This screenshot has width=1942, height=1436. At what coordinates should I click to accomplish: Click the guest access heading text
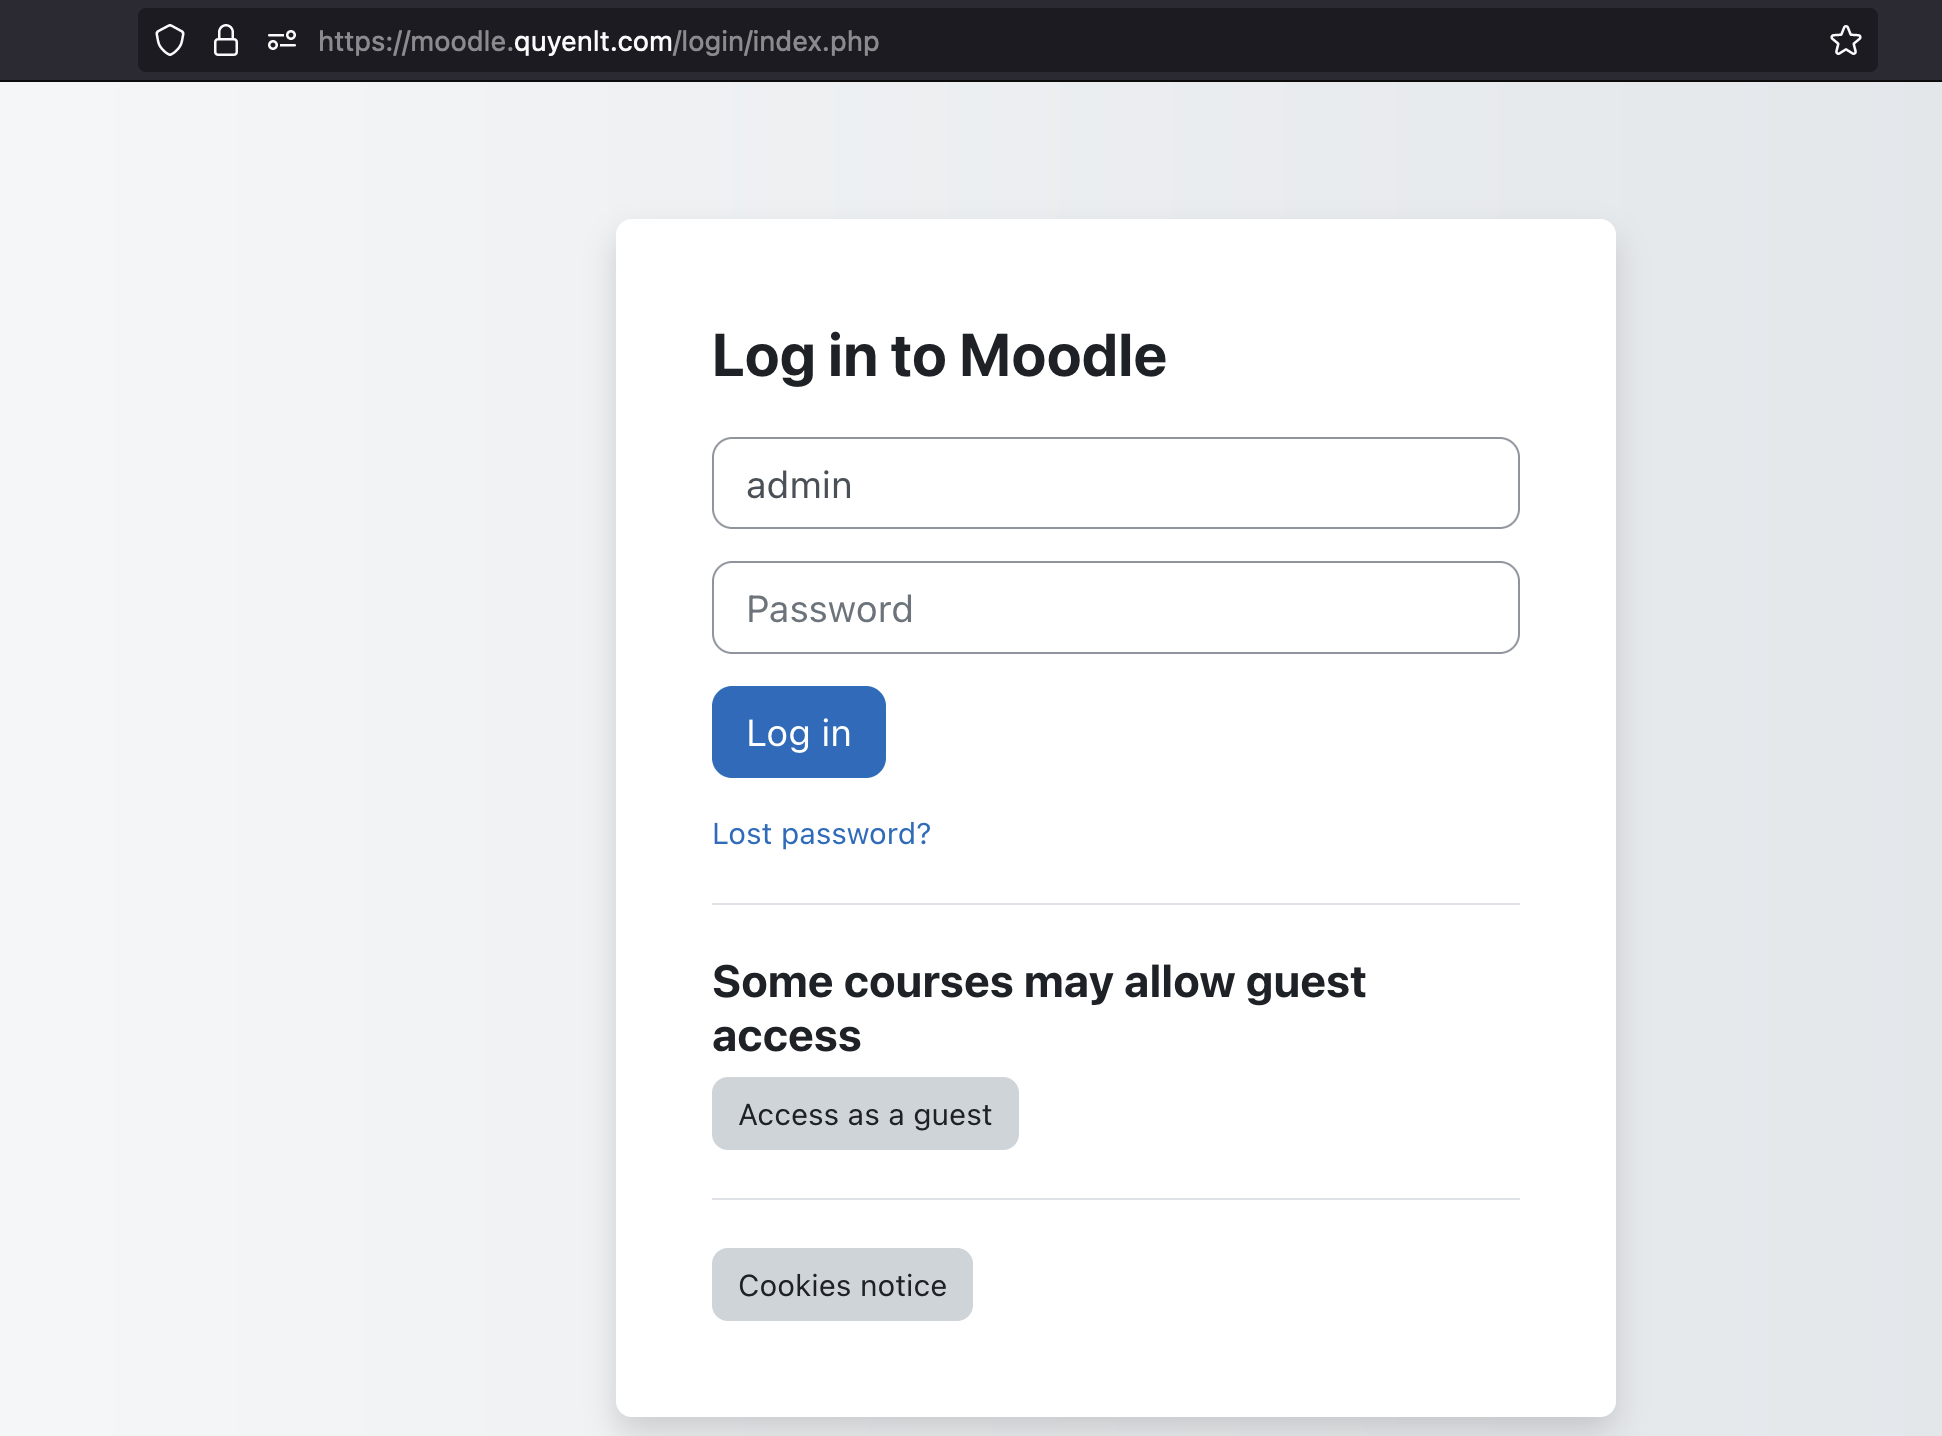click(x=1038, y=1008)
